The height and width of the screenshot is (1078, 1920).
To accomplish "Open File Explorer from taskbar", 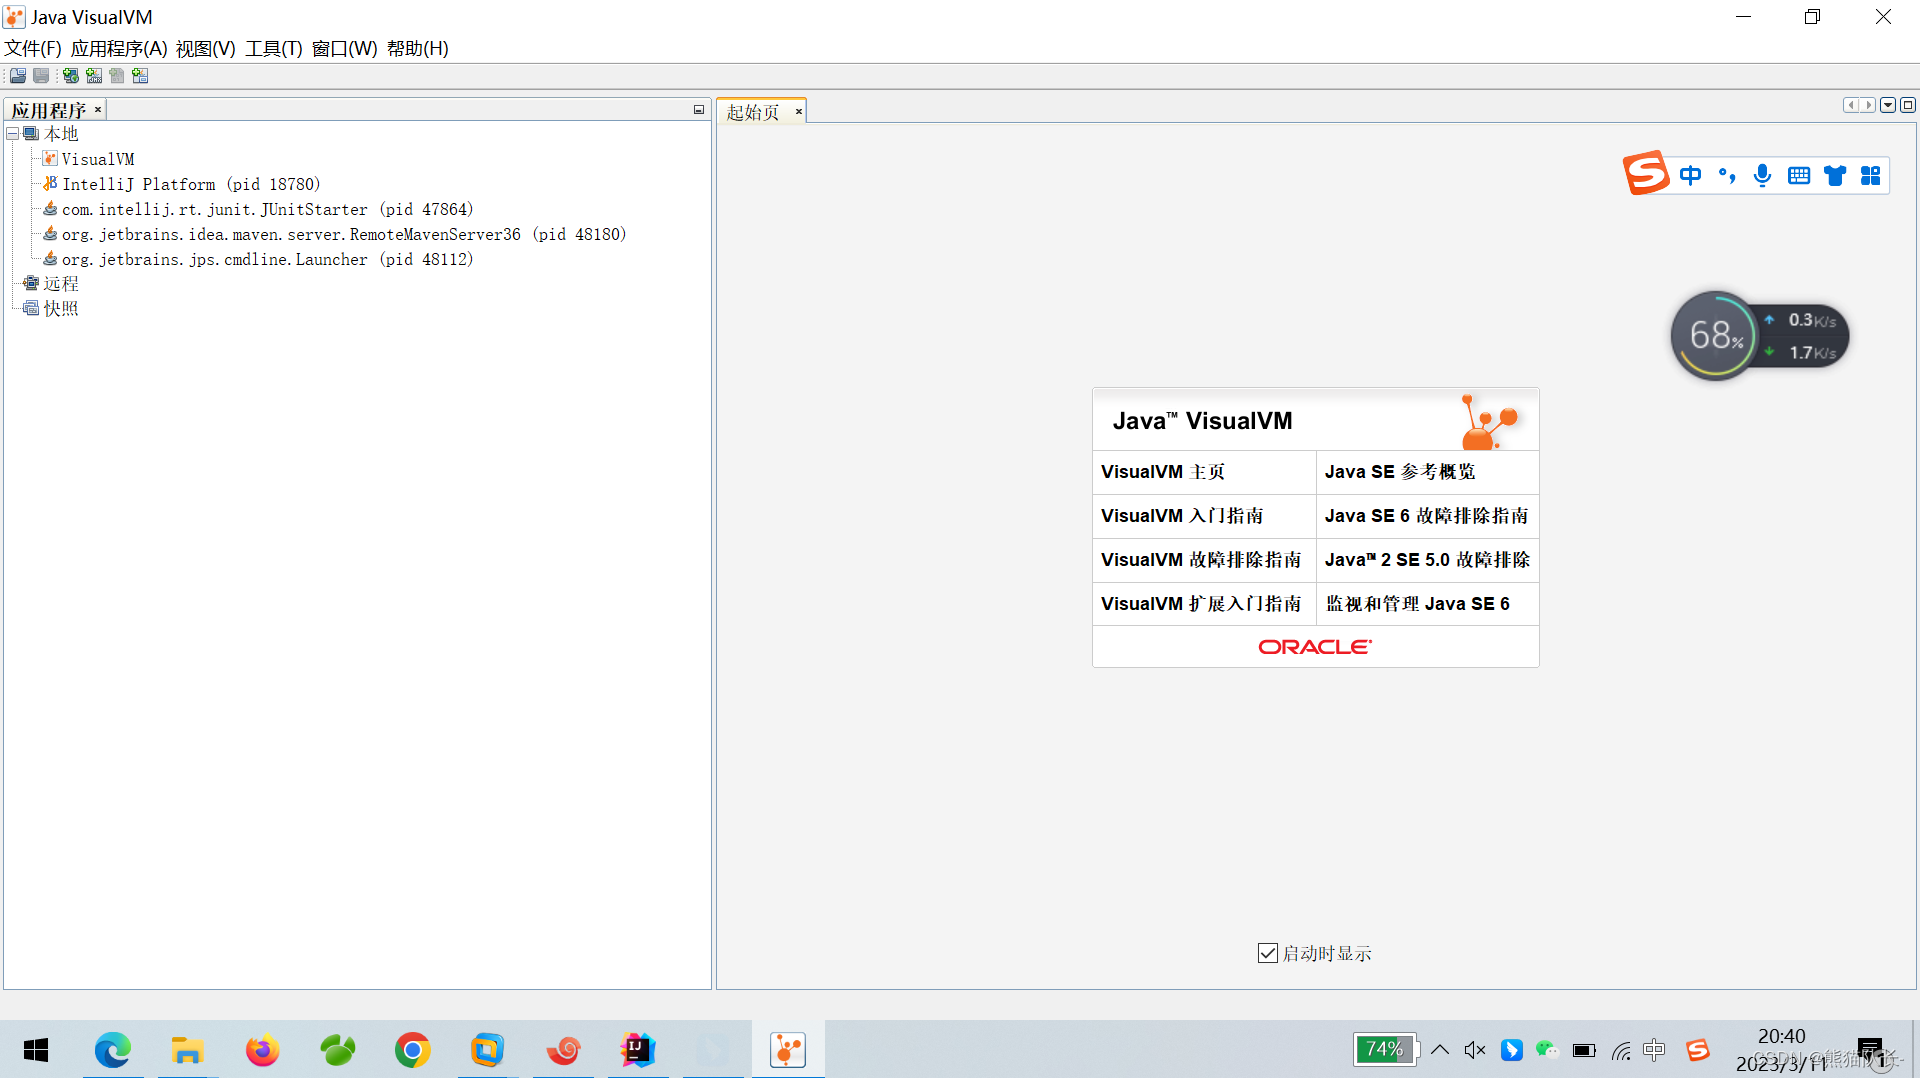I will [x=187, y=1050].
